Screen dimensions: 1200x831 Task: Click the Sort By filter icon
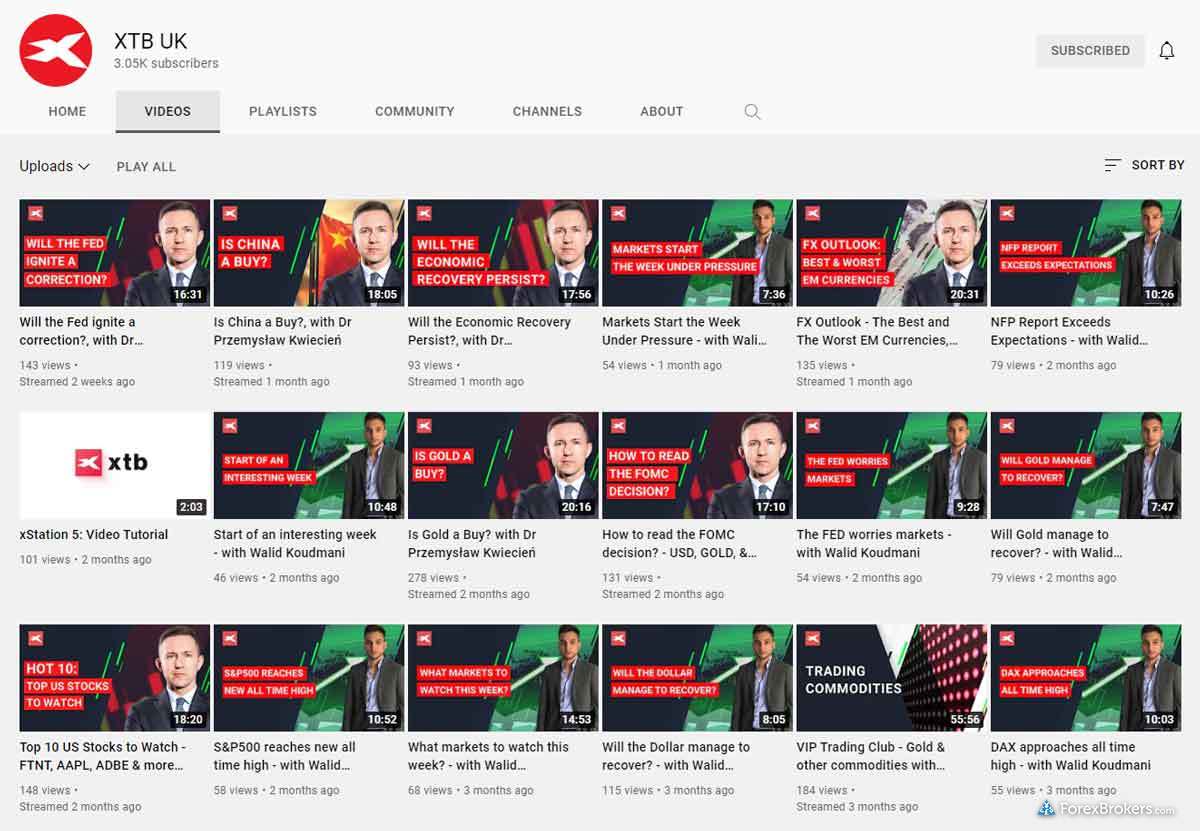(x=1112, y=165)
